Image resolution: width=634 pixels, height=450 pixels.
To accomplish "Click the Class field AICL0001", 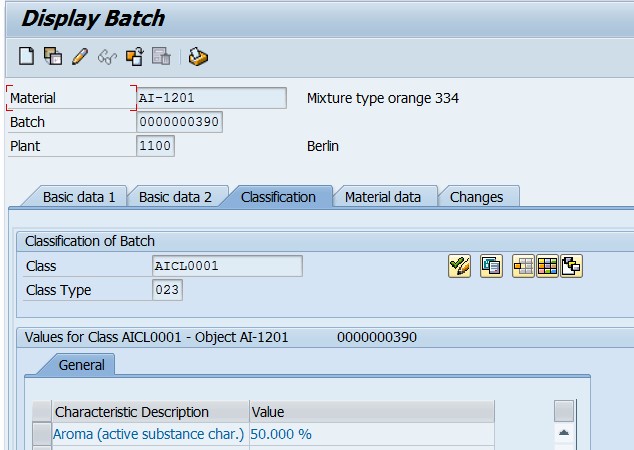I will (227, 266).
